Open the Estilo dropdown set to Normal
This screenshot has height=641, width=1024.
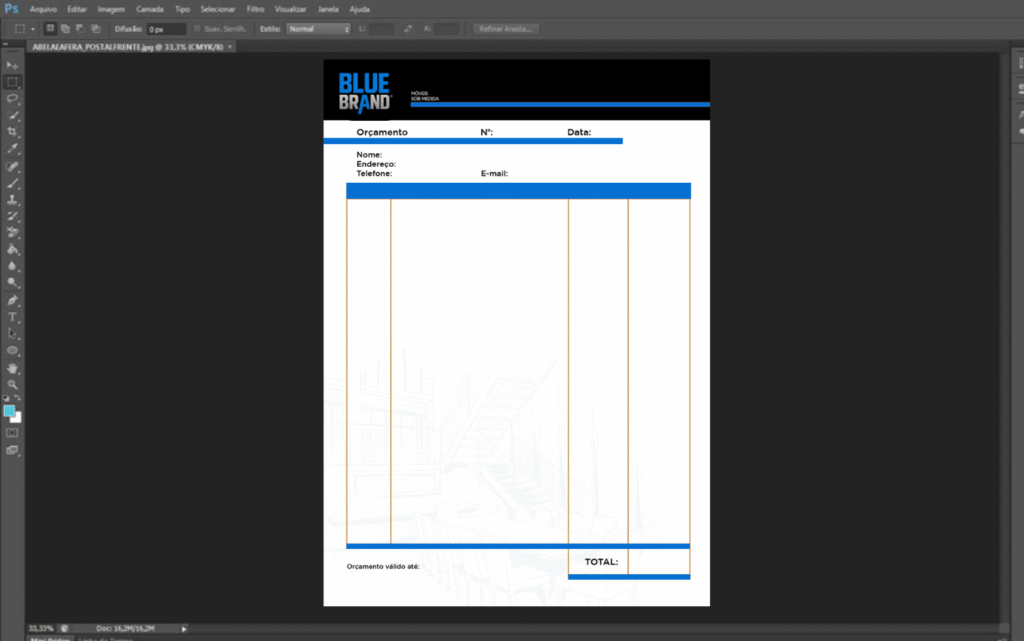318,29
